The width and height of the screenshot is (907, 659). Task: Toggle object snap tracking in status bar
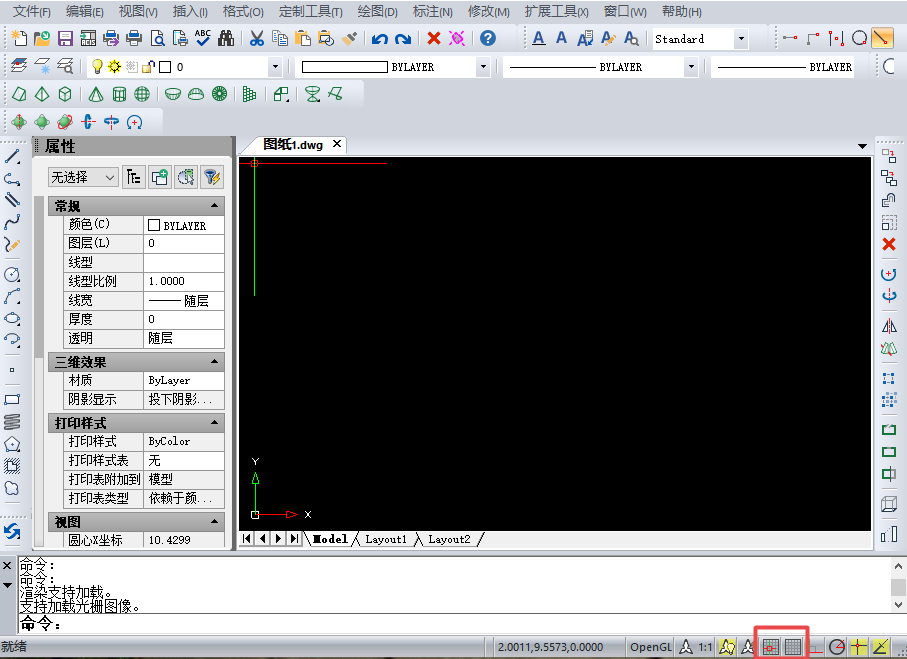click(881, 647)
